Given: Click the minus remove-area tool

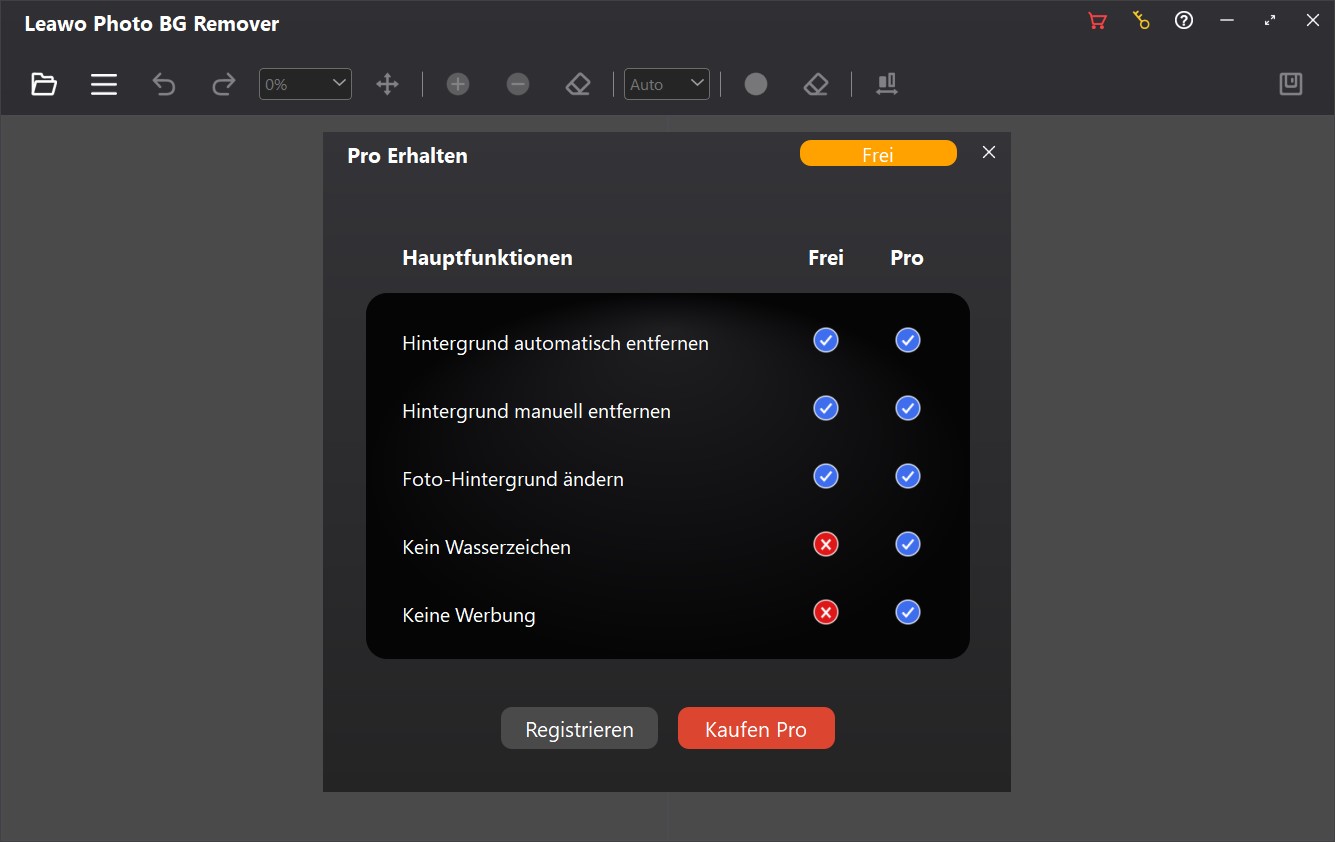Looking at the screenshot, I should 518,85.
